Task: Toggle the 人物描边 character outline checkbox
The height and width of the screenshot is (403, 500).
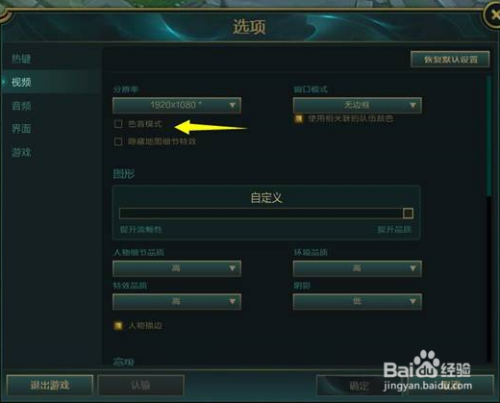Action: [118, 326]
